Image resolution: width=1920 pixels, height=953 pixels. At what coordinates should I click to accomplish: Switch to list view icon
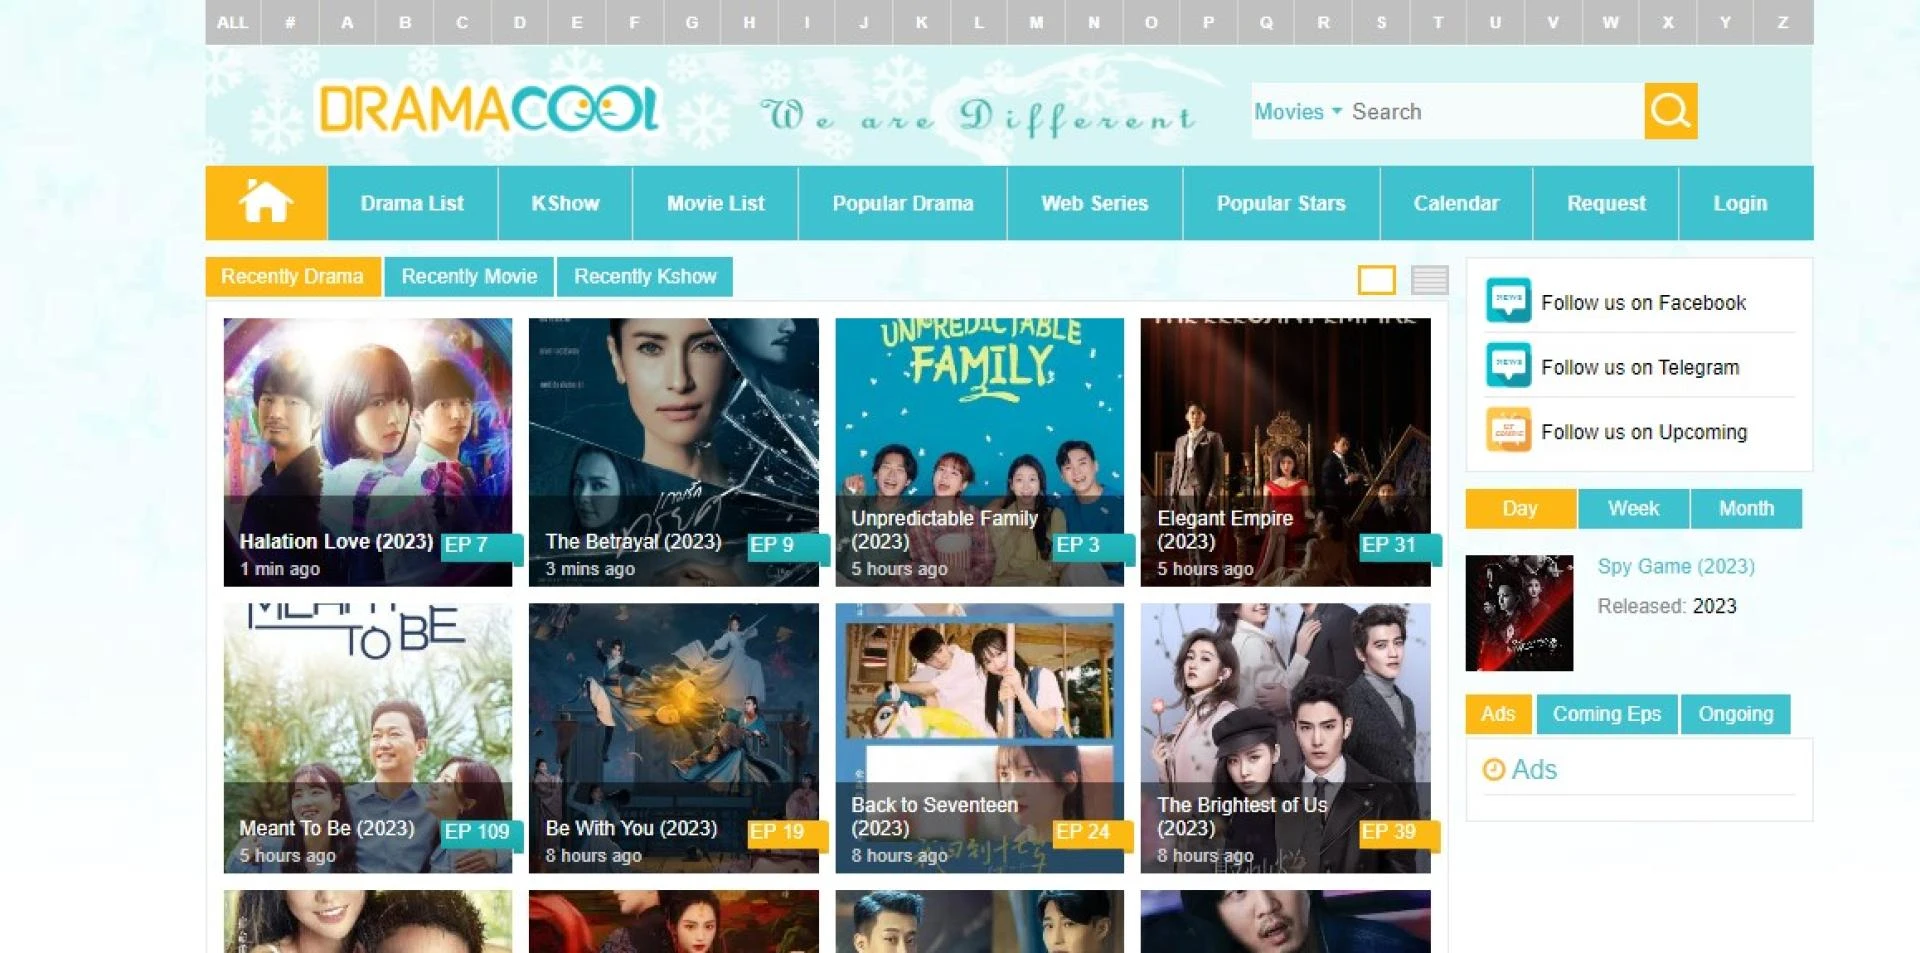pos(1429,280)
